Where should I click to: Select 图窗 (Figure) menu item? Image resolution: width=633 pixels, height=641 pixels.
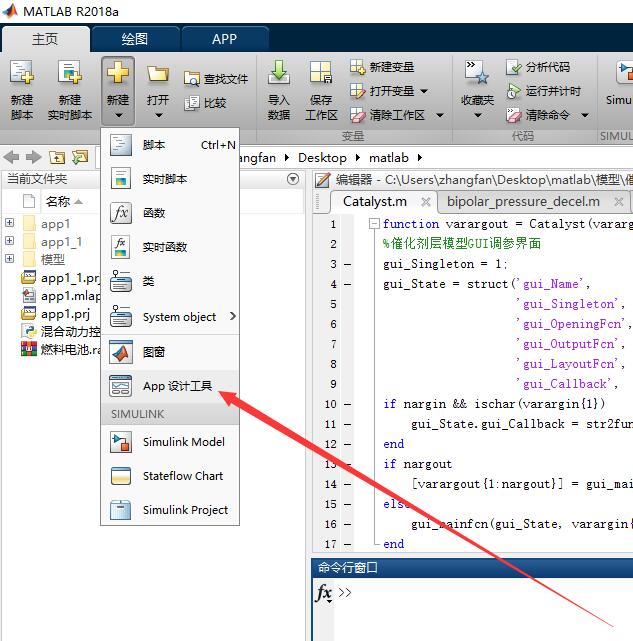170,352
